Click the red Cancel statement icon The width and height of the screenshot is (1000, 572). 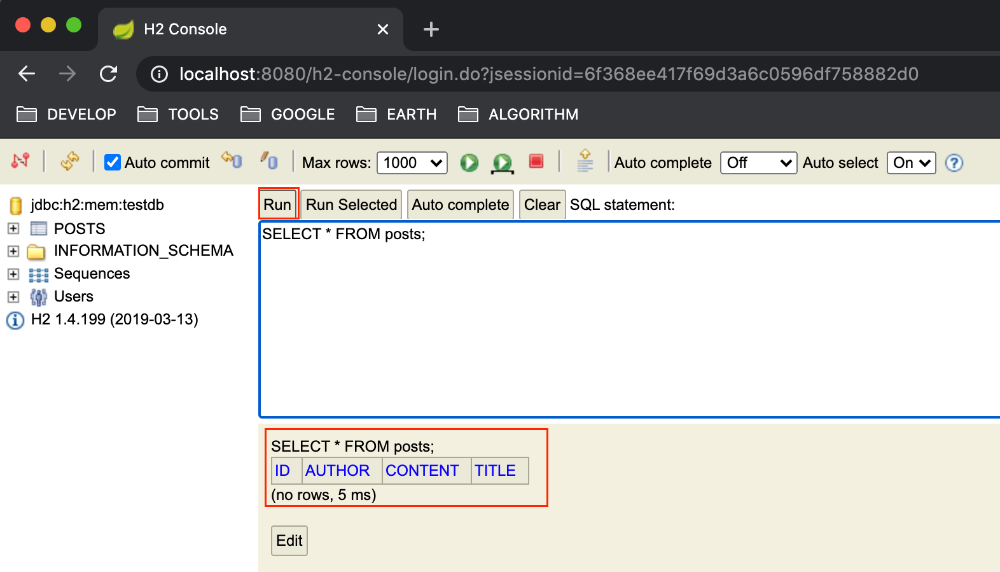point(536,162)
